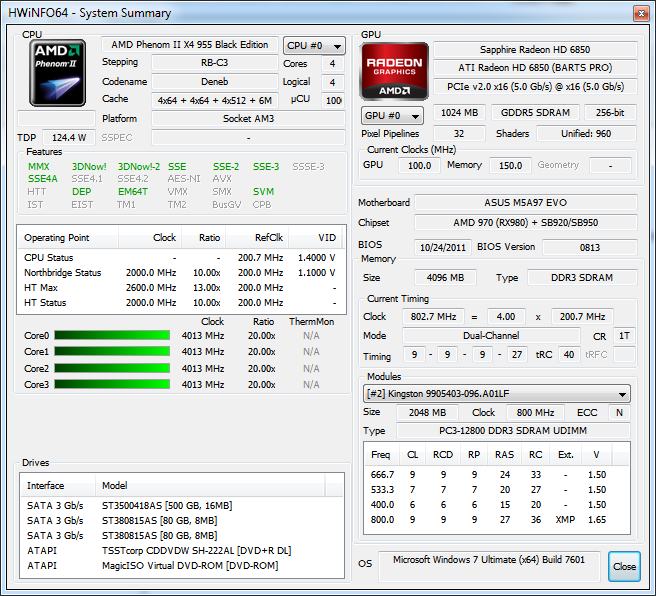The width and height of the screenshot is (656, 596).
Task: Click the Freq column header in modules table
Action: tap(381, 455)
